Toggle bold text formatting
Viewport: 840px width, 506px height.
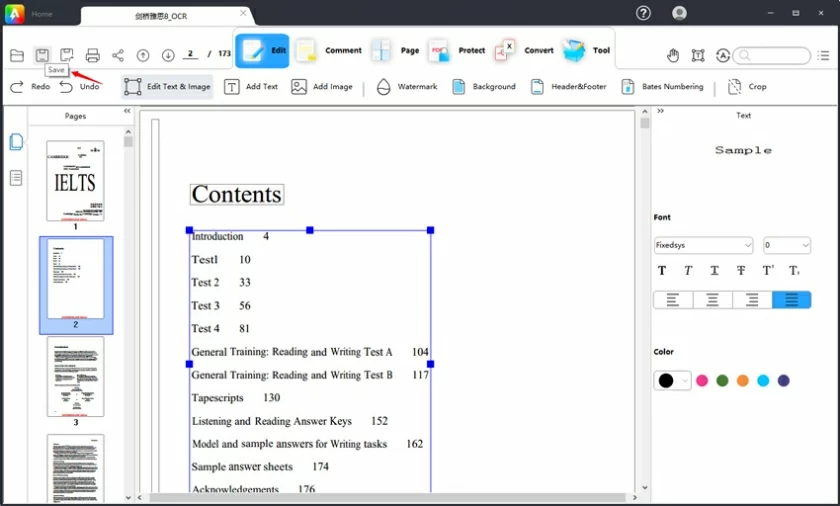point(662,271)
